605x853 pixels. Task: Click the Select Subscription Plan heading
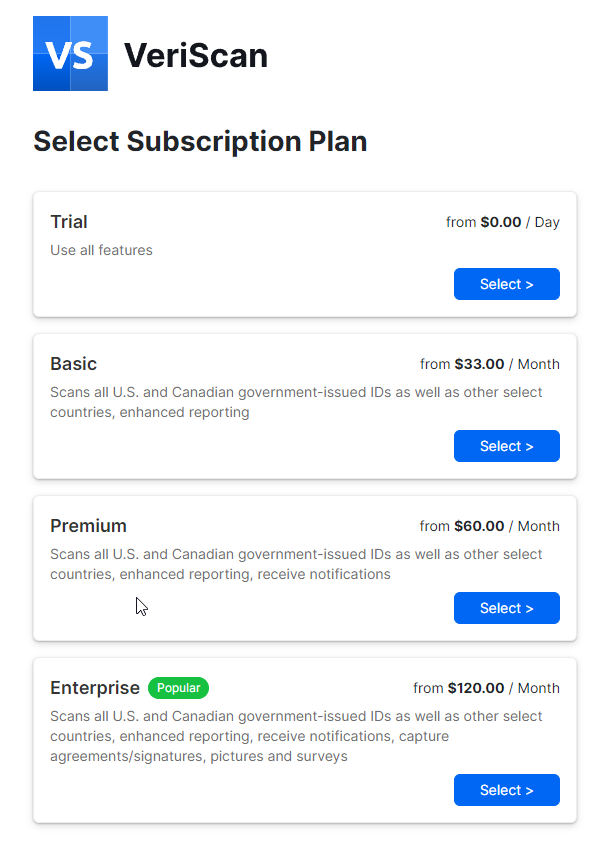(x=200, y=141)
